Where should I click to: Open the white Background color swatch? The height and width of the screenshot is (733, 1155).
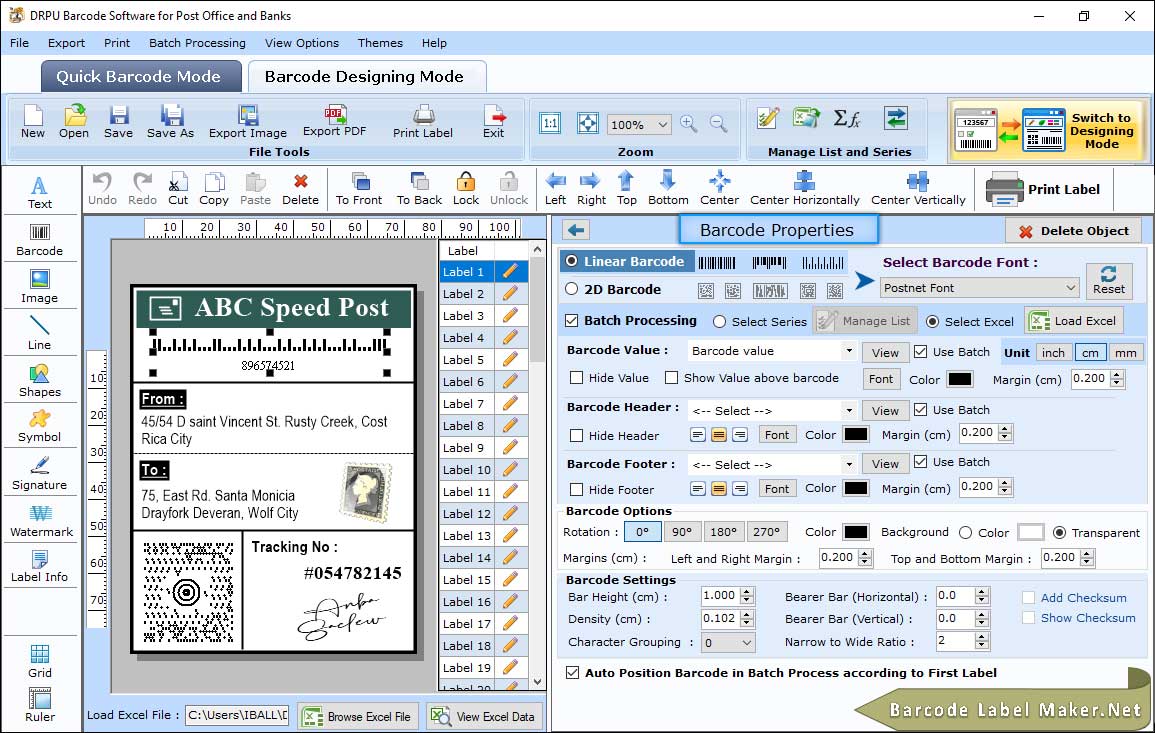1031,532
